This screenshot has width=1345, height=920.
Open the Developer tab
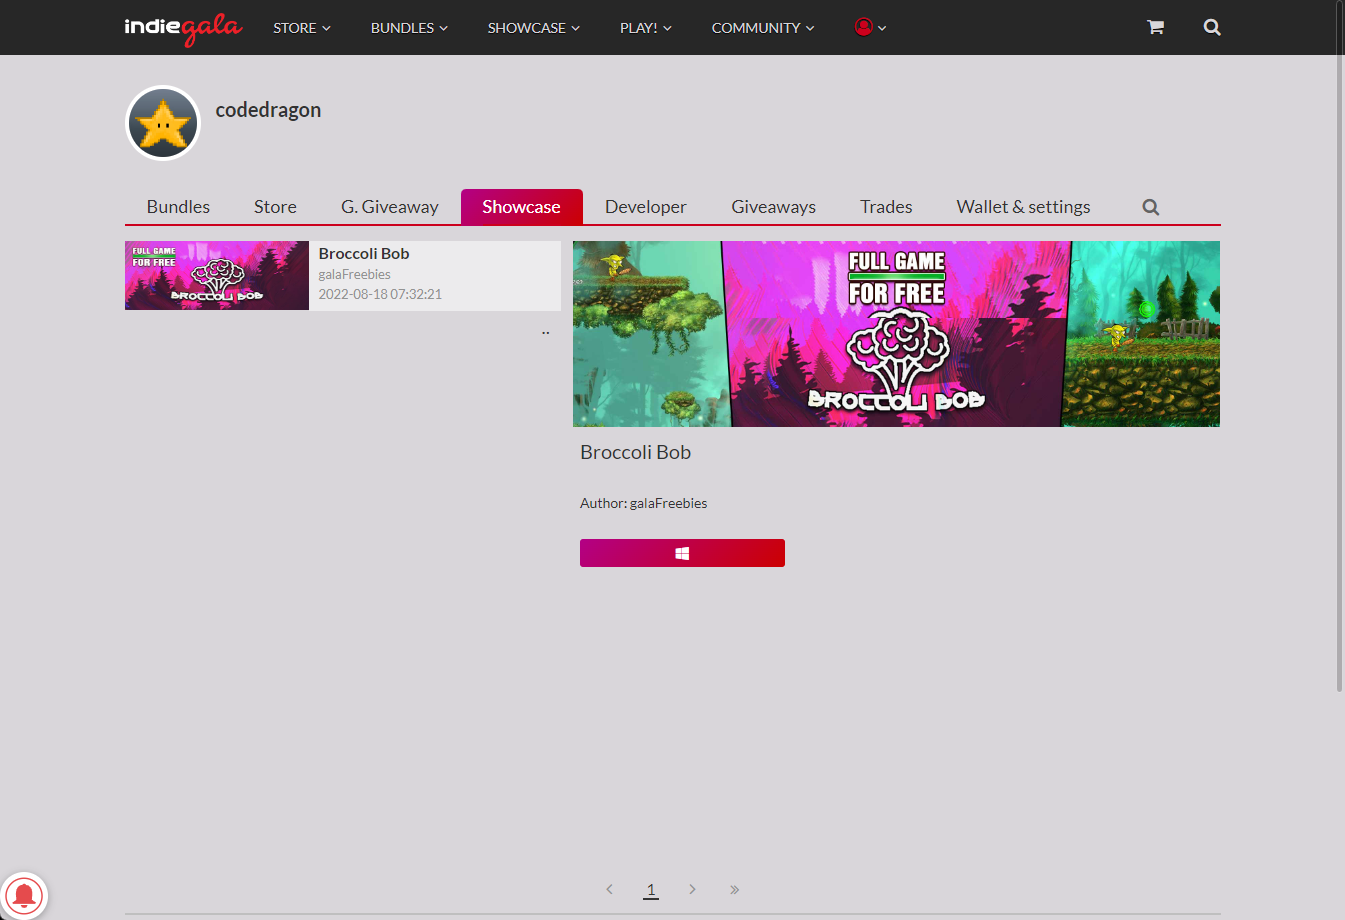[x=646, y=207]
